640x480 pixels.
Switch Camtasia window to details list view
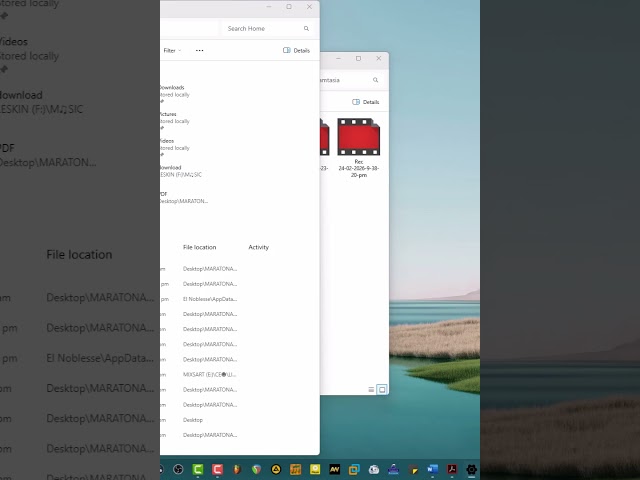[x=371, y=389]
